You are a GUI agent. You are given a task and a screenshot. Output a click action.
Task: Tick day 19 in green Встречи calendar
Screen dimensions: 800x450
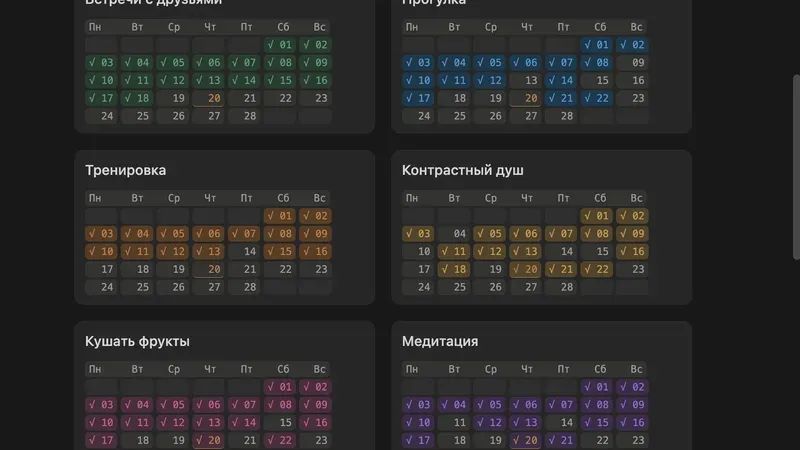(x=178, y=98)
